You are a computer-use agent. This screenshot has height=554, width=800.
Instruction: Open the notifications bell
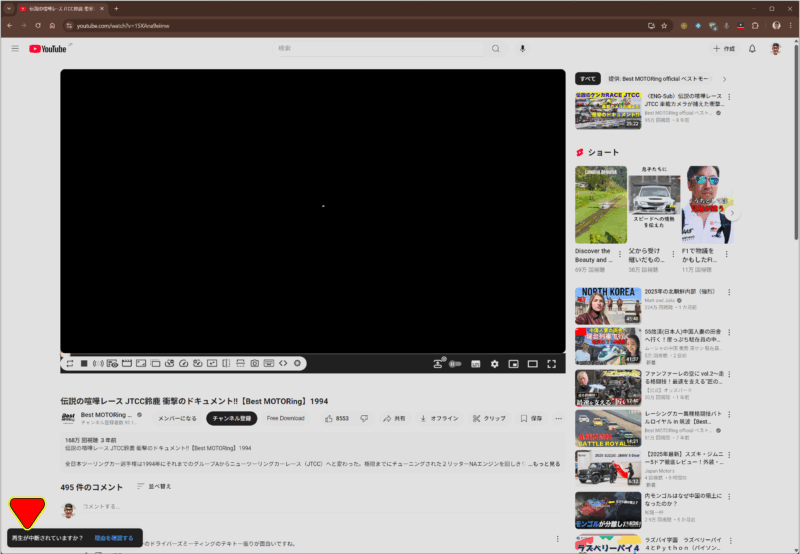click(752, 48)
